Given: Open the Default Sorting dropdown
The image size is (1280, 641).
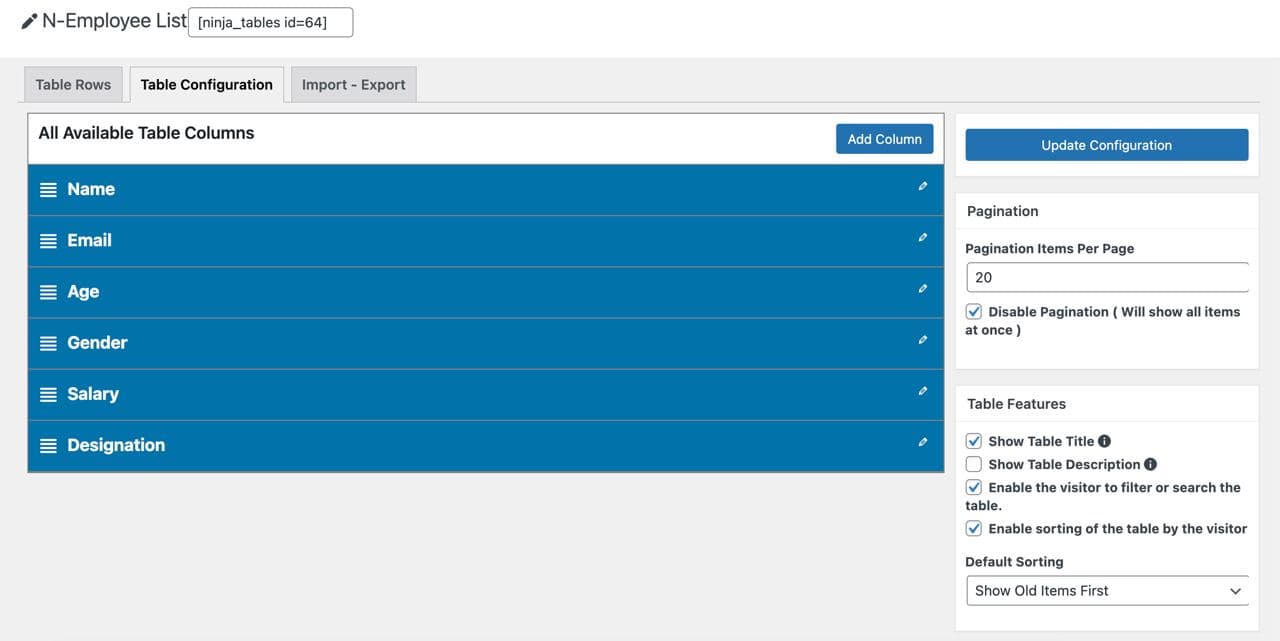Looking at the screenshot, I should pyautogui.click(x=1107, y=591).
